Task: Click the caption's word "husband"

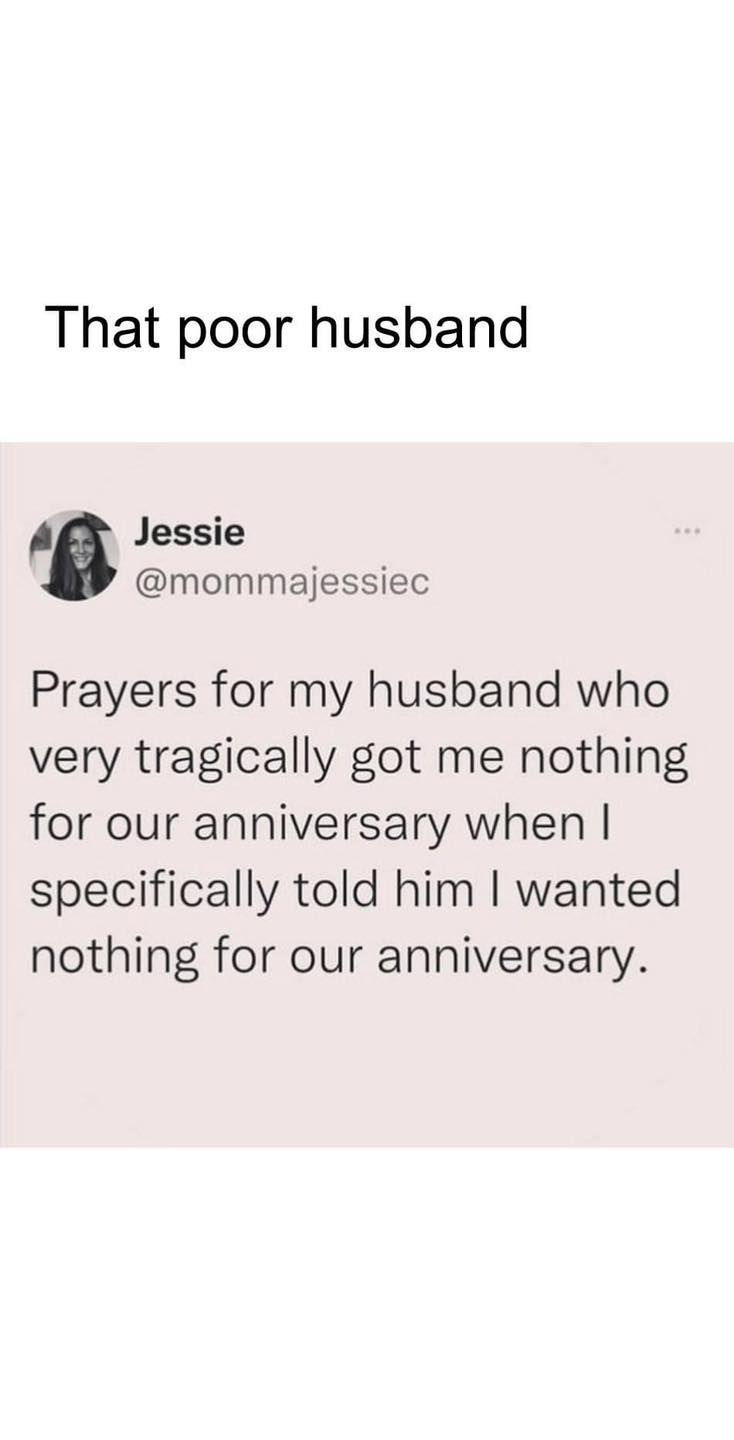Action: point(417,327)
